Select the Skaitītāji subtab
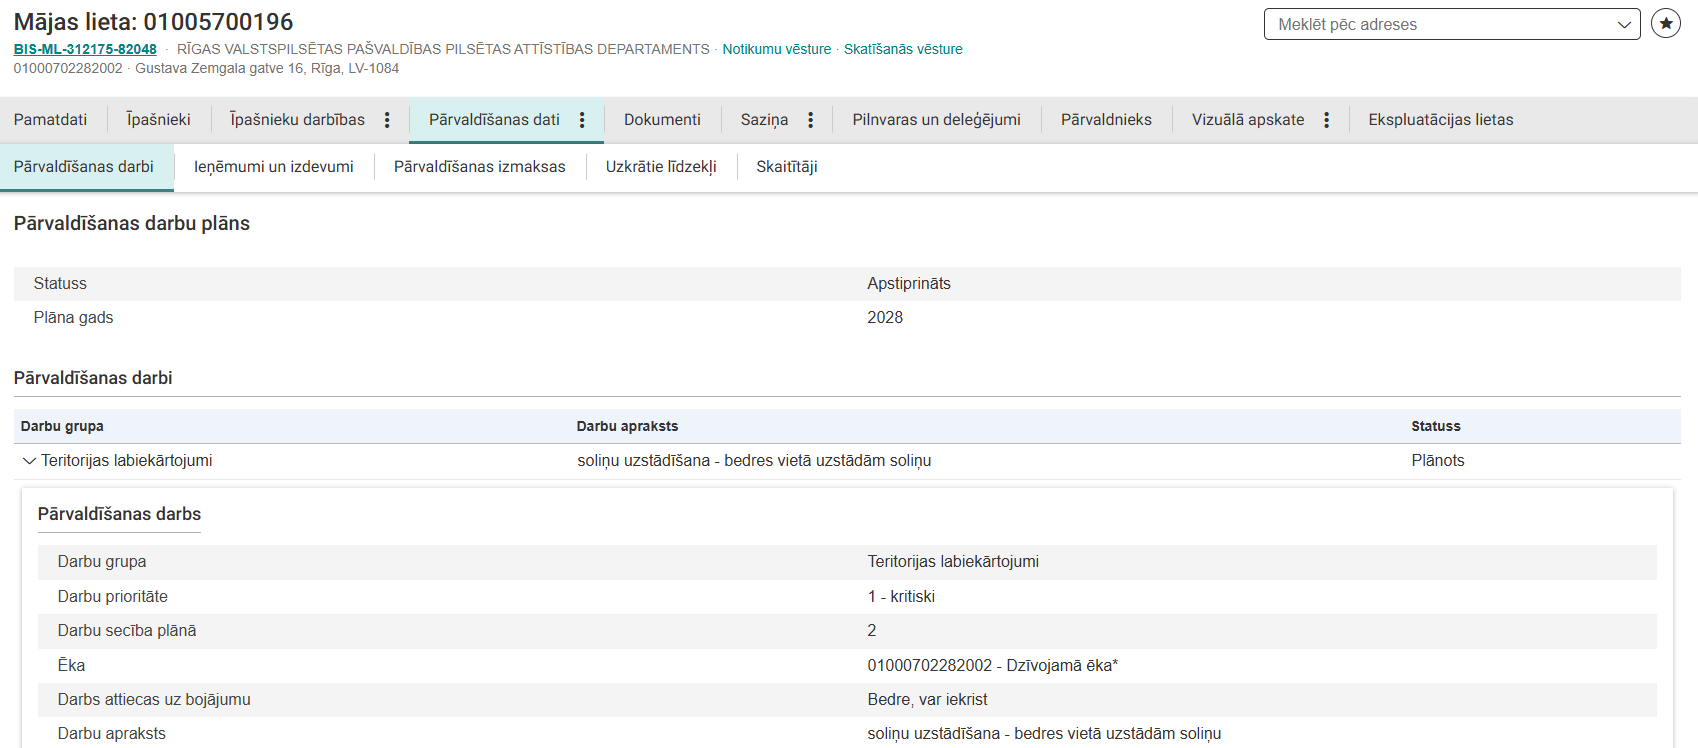1698x748 pixels. point(786,167)
